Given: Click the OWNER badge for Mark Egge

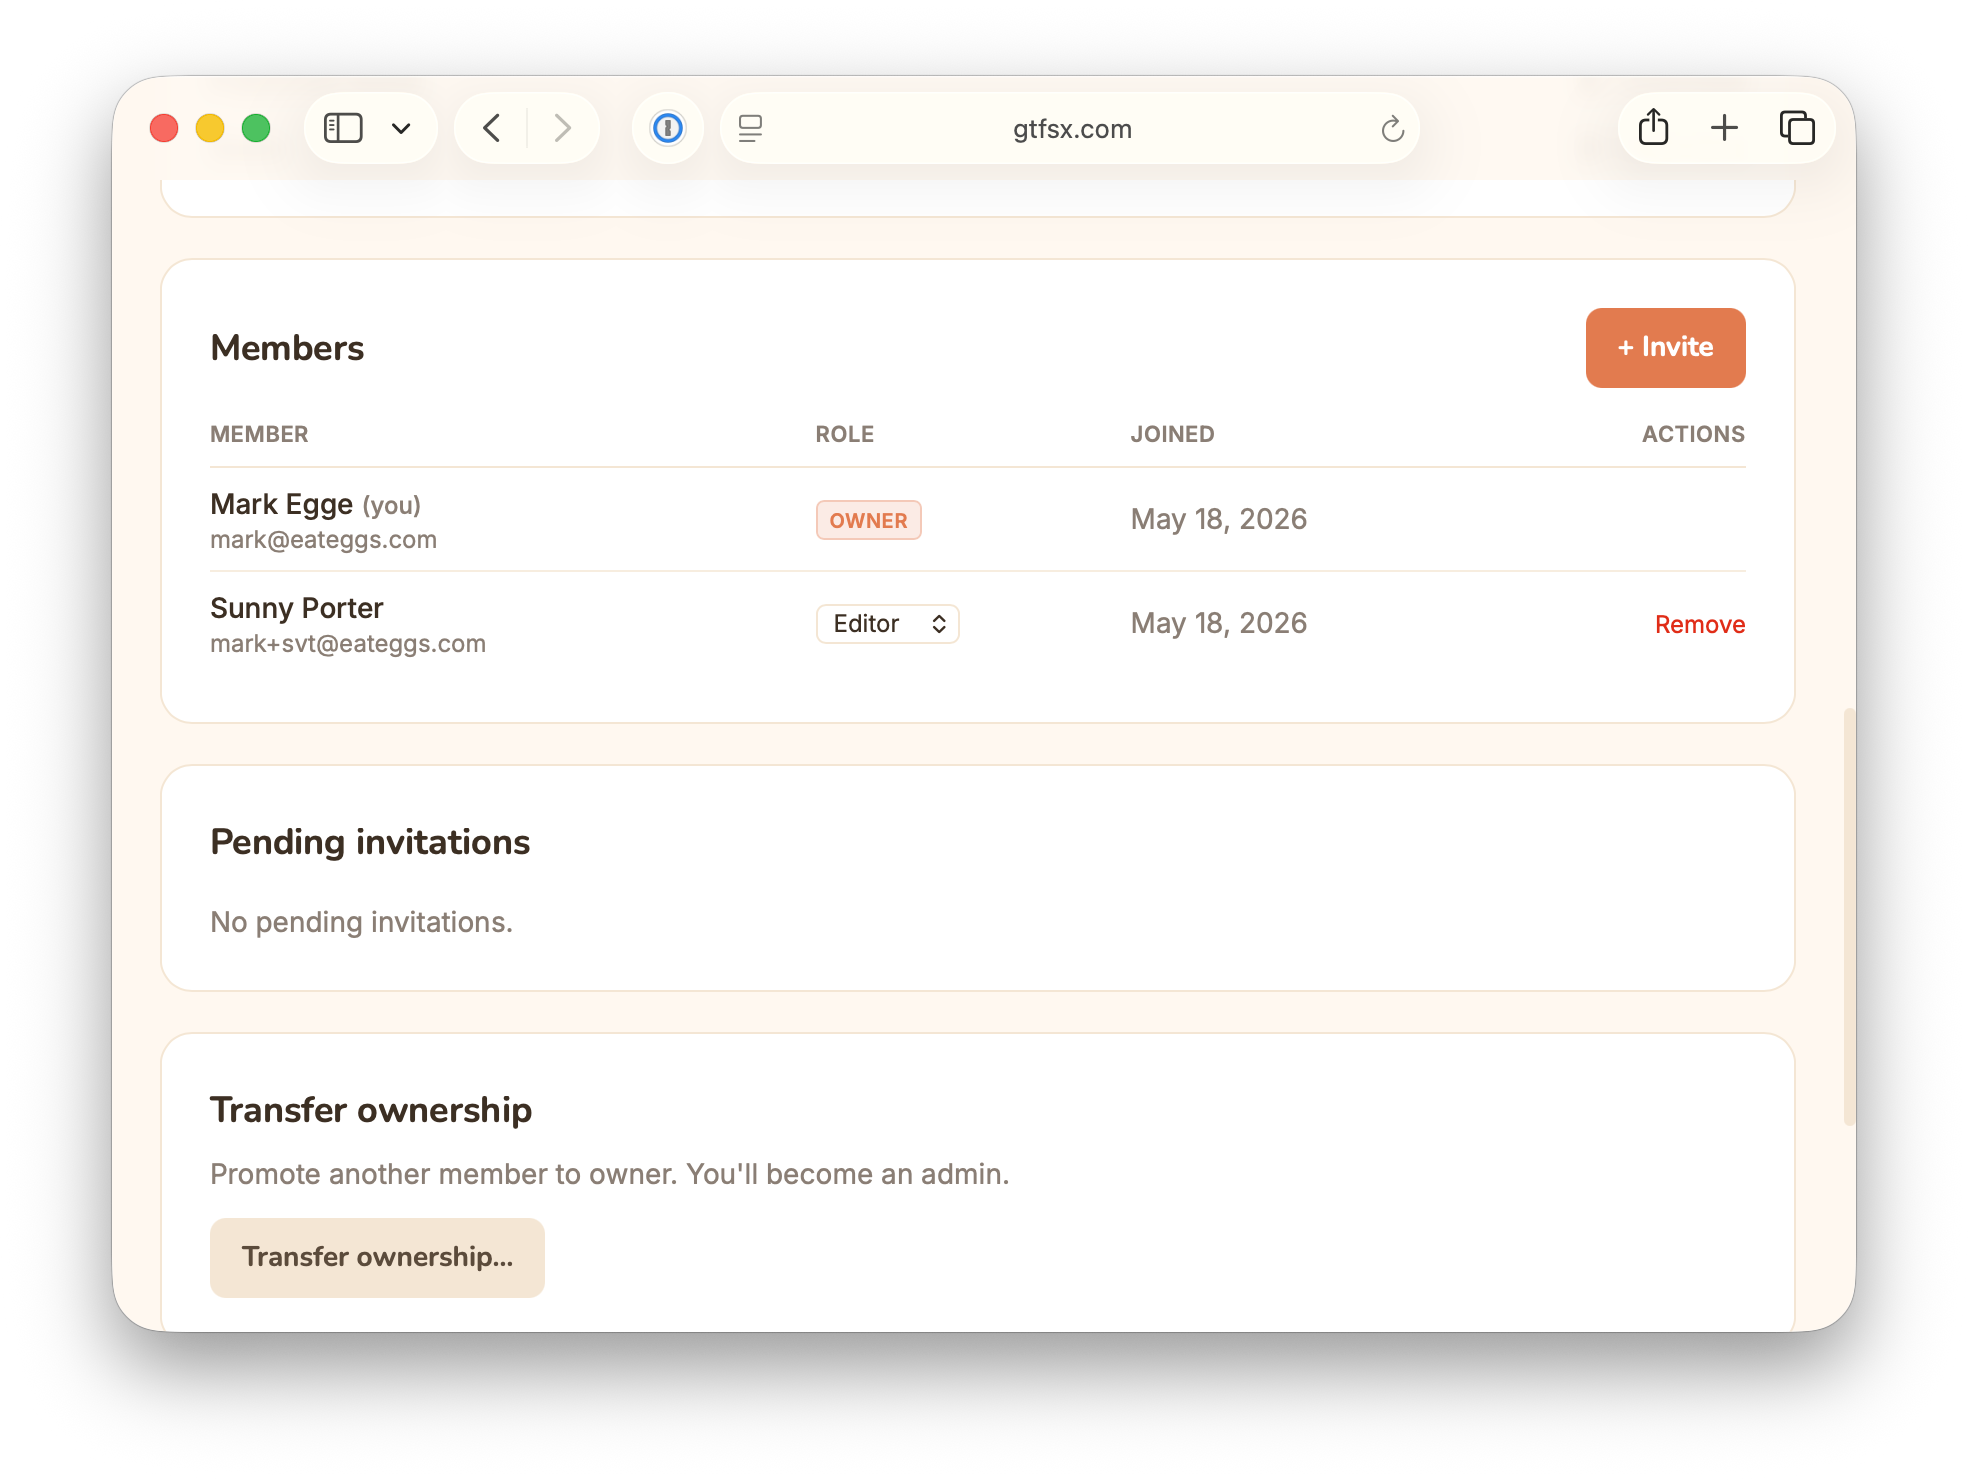Looking at the screenshot, I should [868, 520].
